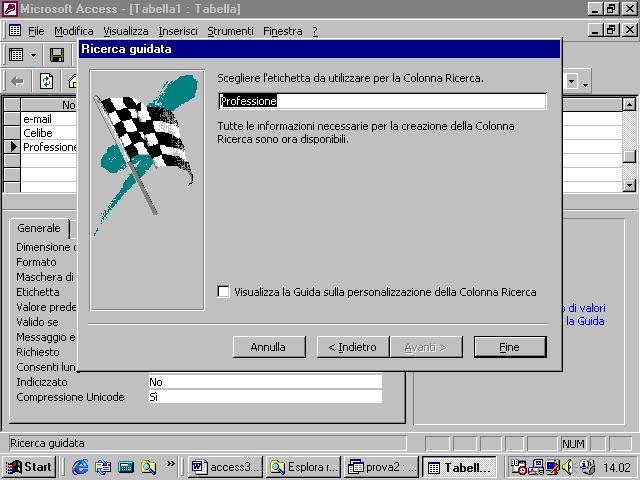
Task: Open the datasheet view toolbar icon
Action: (x=16, y=55)
